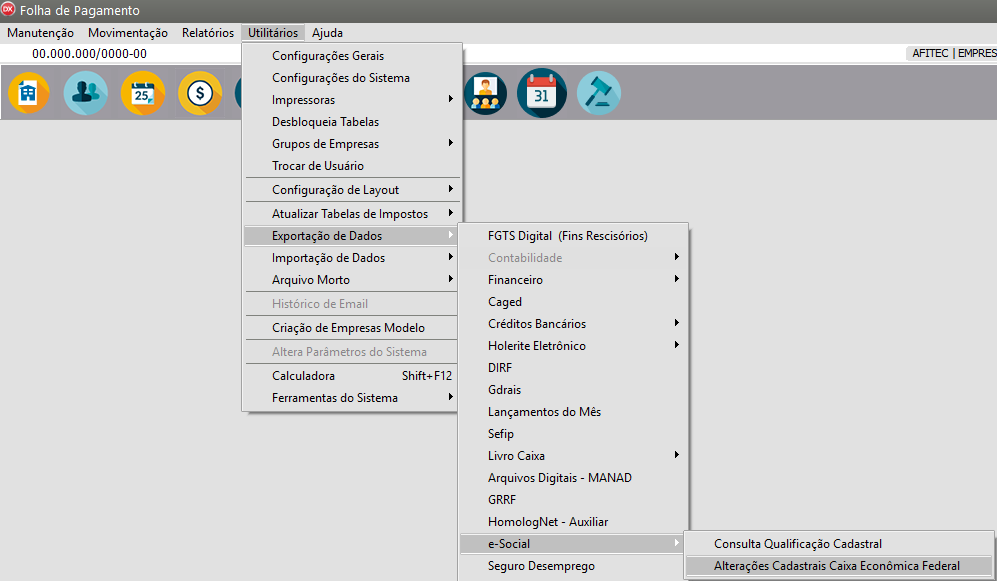Click the calendar 25 toolbar icon
This screenshot has width=997, height=581.
143,94
